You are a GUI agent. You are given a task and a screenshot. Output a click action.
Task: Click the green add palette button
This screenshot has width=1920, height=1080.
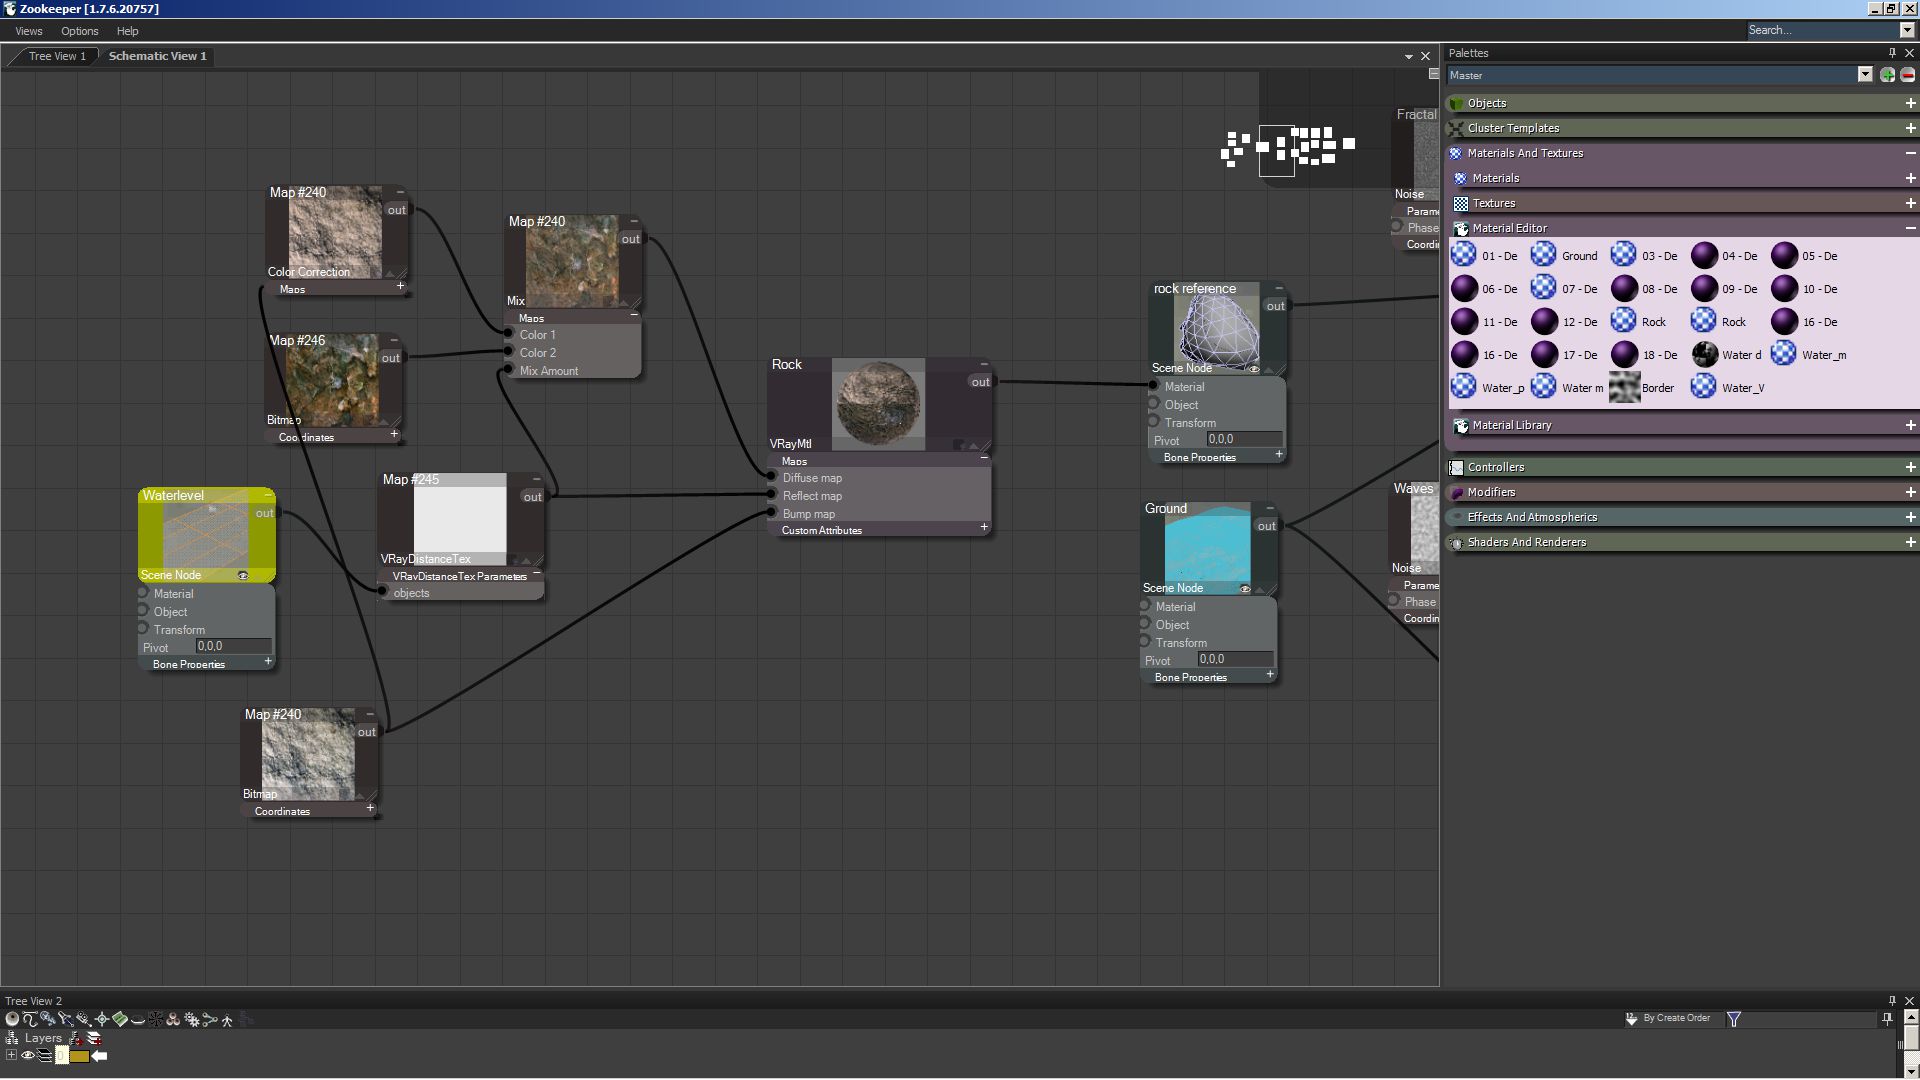(1887, 75)
